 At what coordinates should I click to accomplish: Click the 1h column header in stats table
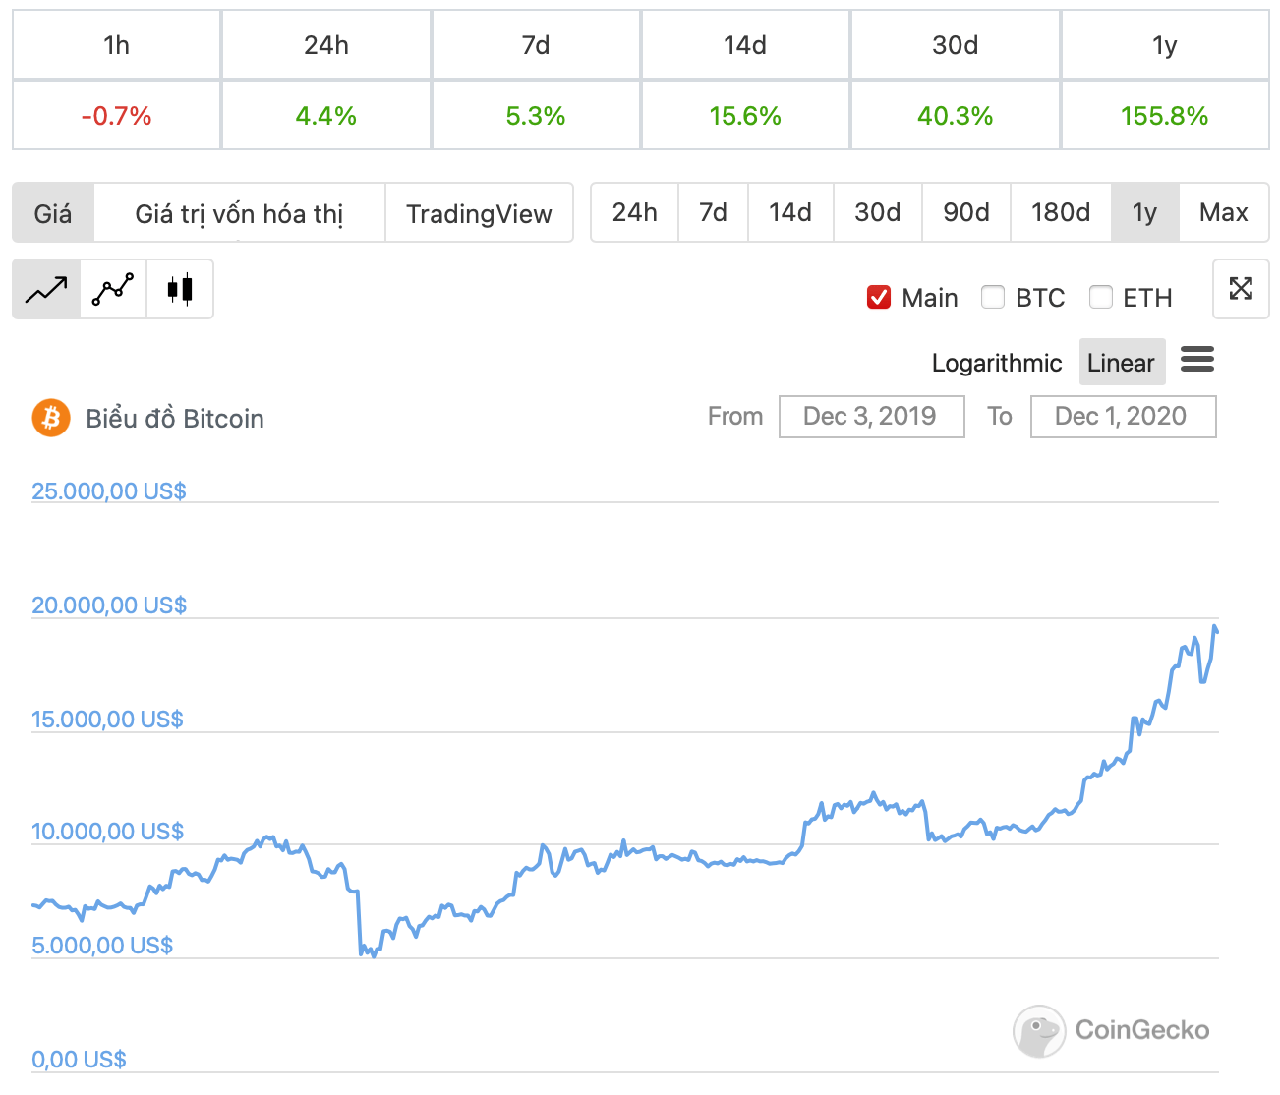coord(117,45)
